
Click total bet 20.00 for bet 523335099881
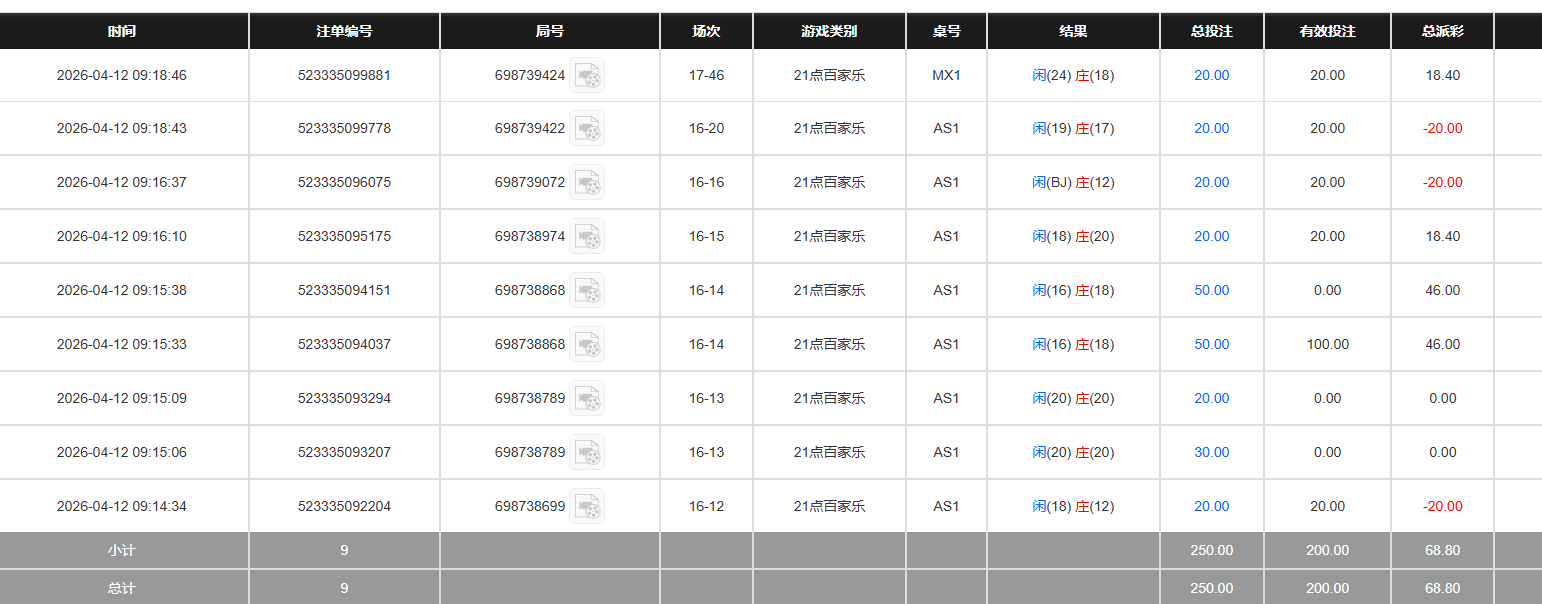(x=1211, y=75)
